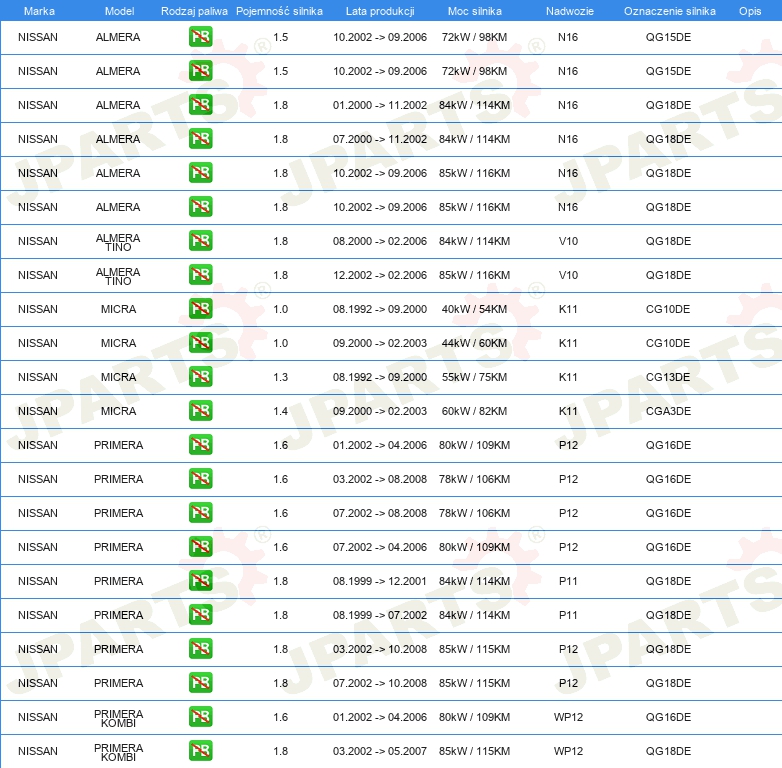
Task: Click the Nadwozie column header
Action: [570, 11]
